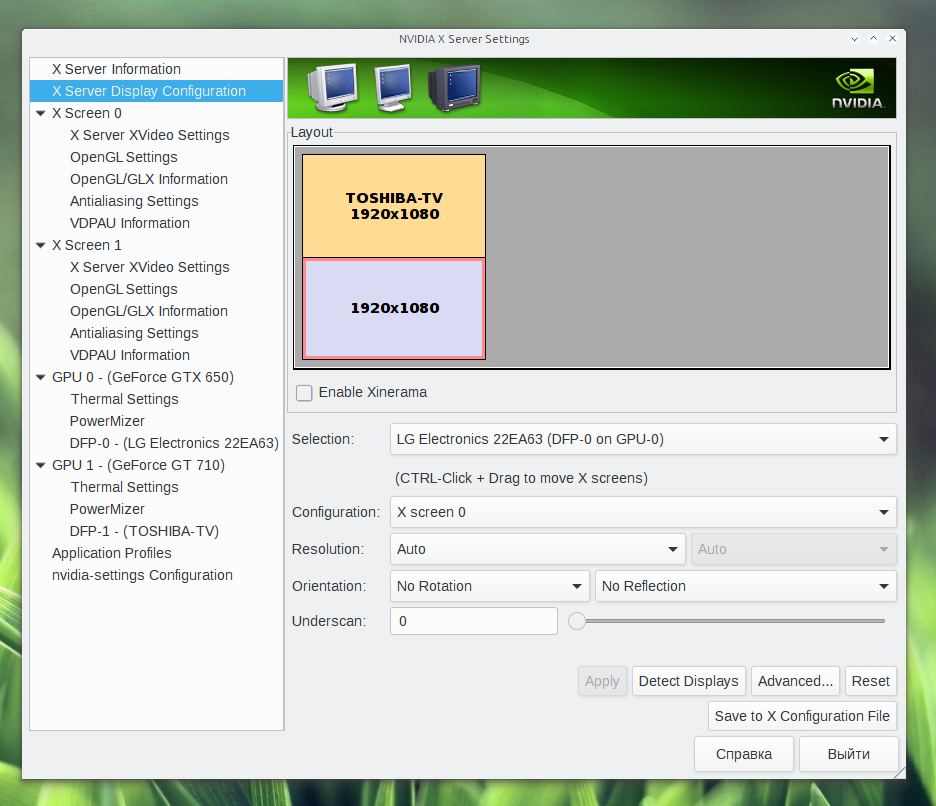This screenshot has width=936, height=806.
Task: Open nvidia-settings Configuration page
Action: [x=156, y=575]
